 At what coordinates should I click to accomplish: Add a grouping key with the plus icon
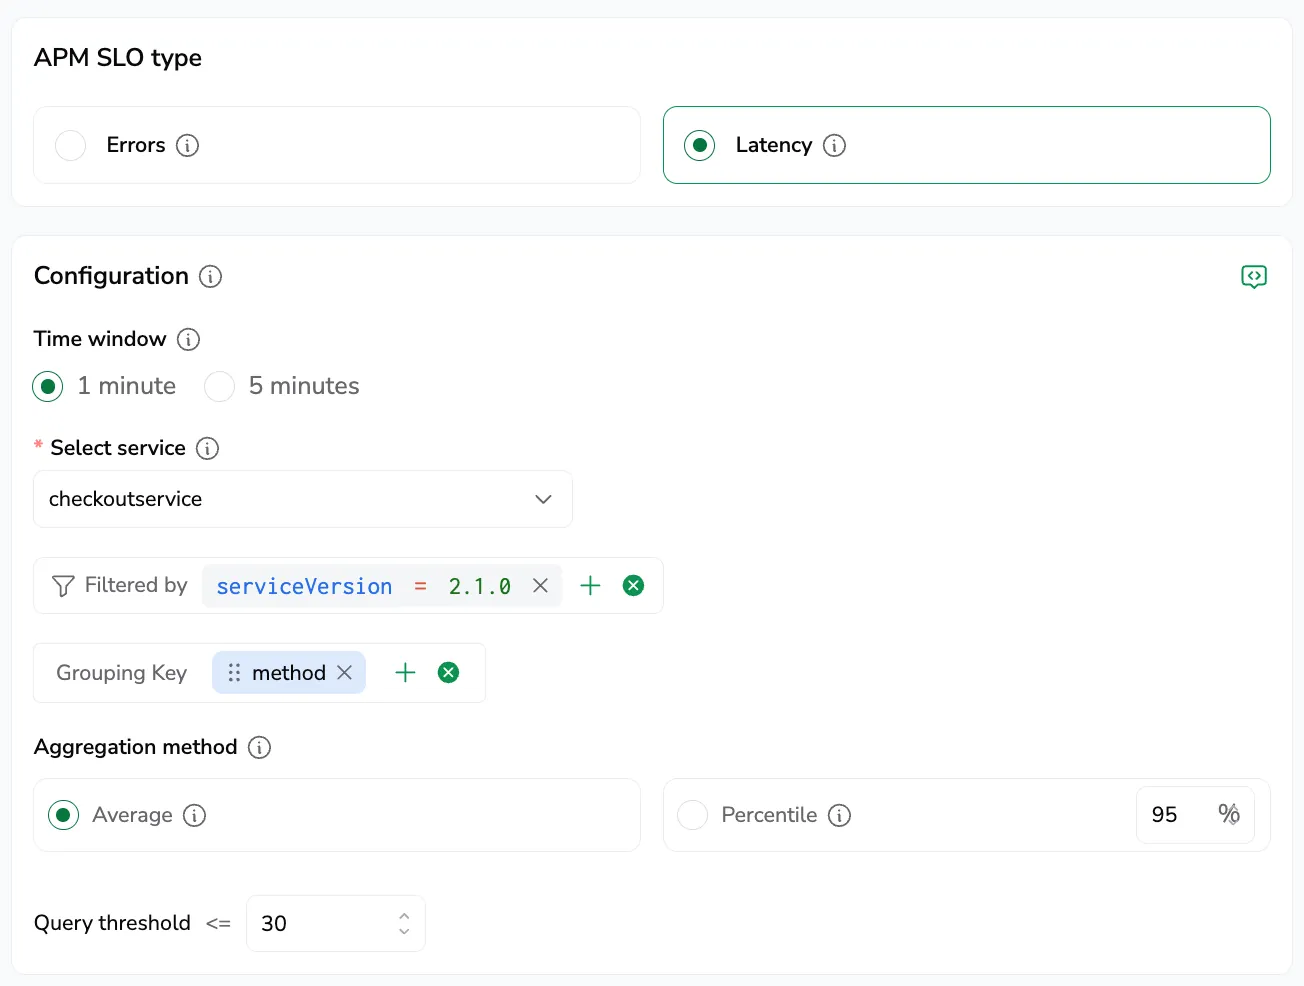(405, 673)
